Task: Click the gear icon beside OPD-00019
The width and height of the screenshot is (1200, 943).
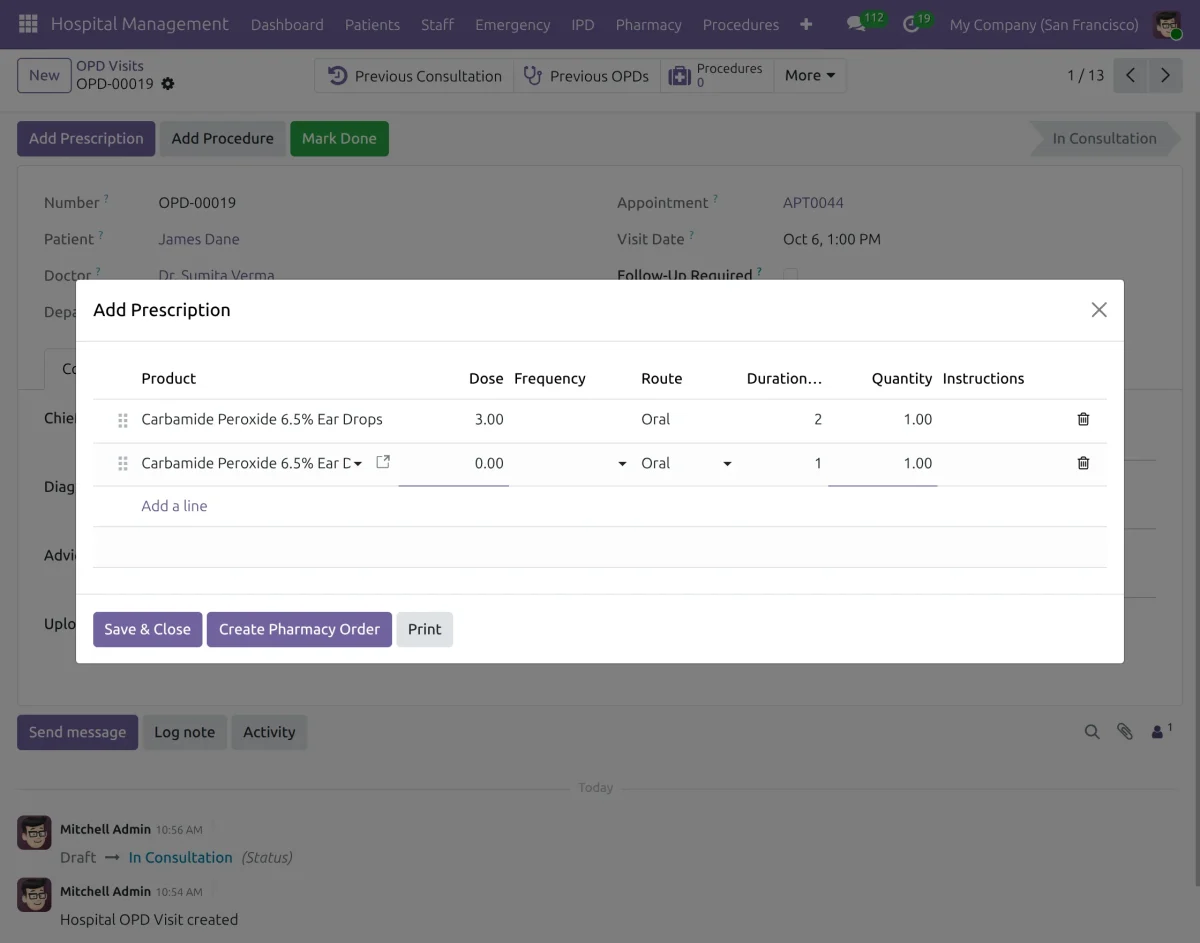Action: click(x=168, y=84)
